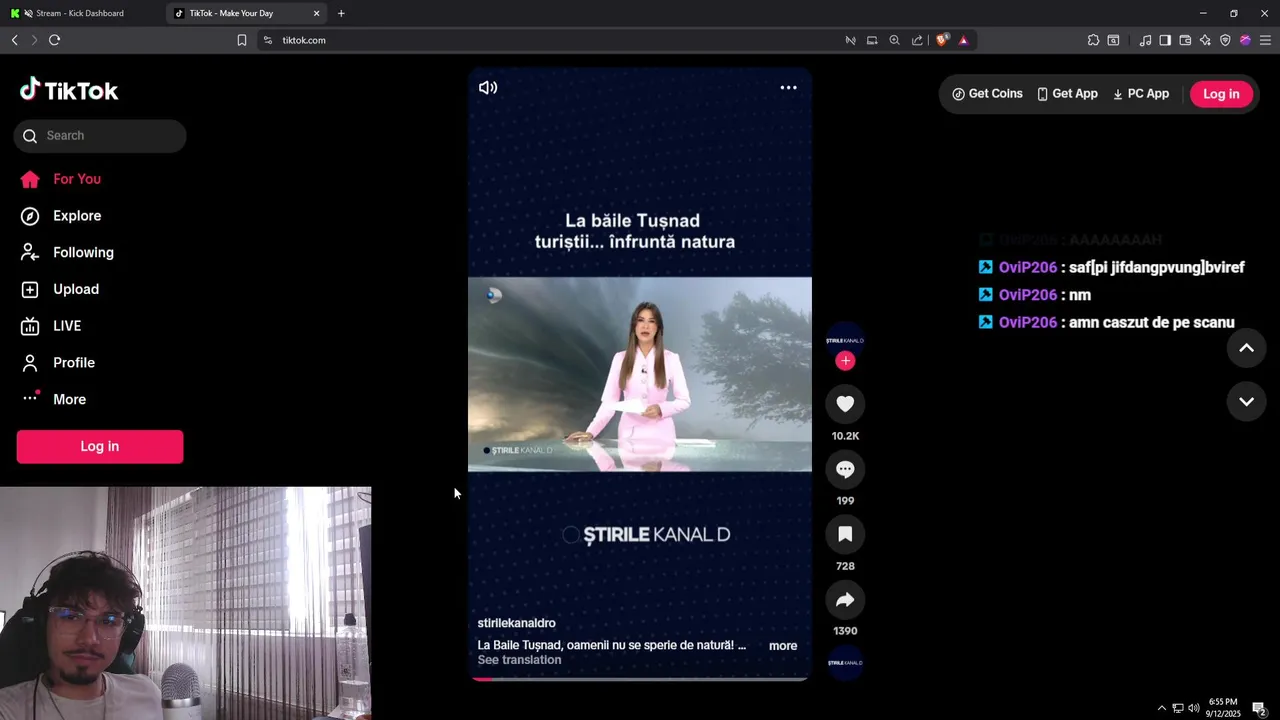The width and height of the screenshot is (1280, 720).
Task: Follow creator with red plus button
Action: point(845,361)
